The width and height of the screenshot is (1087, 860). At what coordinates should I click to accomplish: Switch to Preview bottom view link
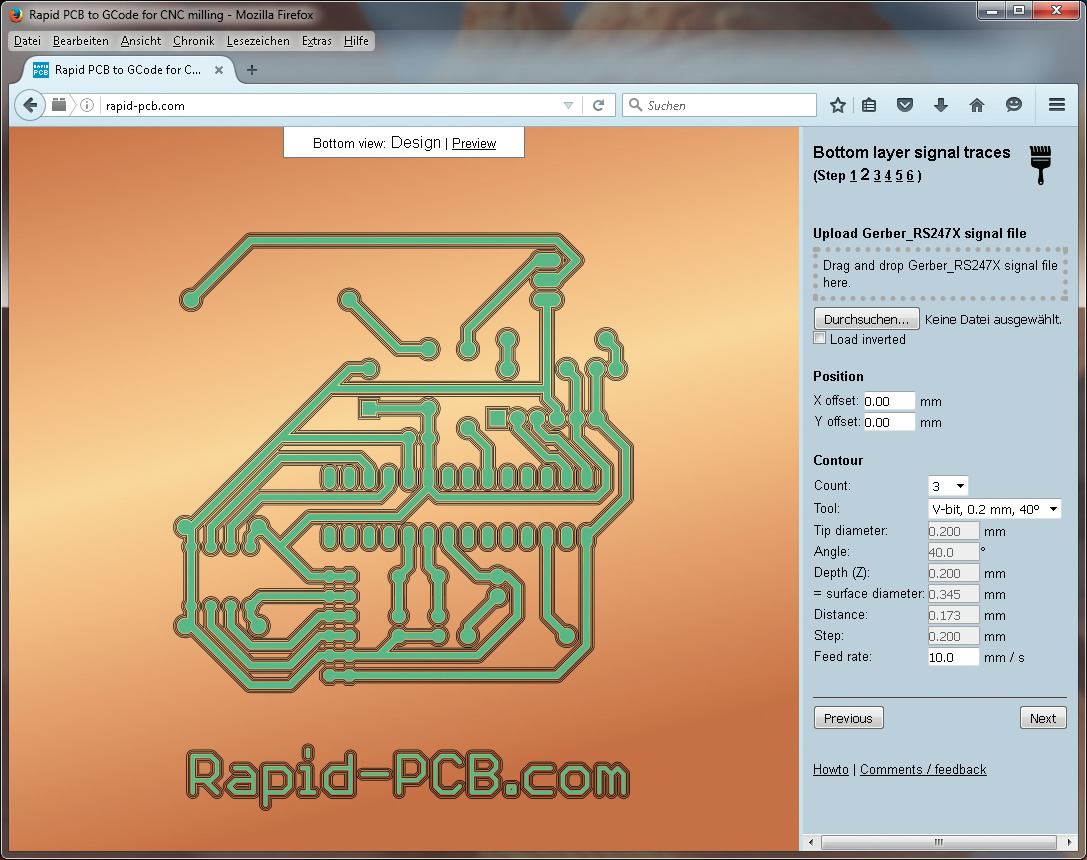click(x=474, y=143)
